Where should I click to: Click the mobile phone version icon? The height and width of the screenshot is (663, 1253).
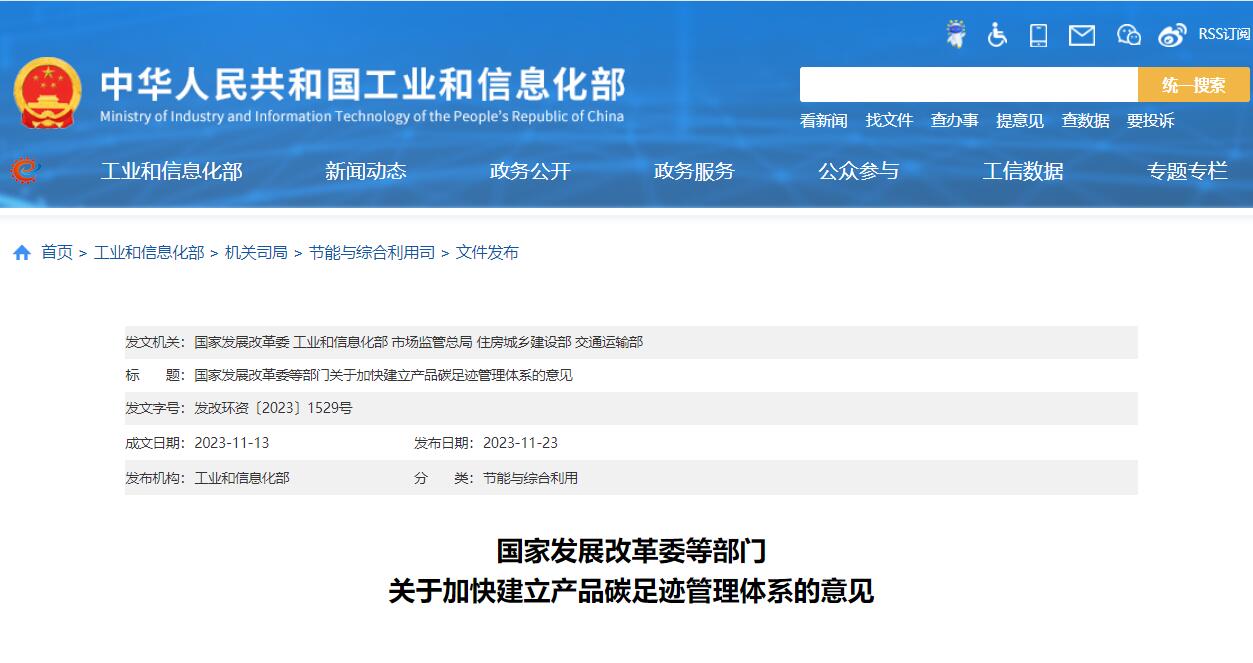pos(1038,35)
